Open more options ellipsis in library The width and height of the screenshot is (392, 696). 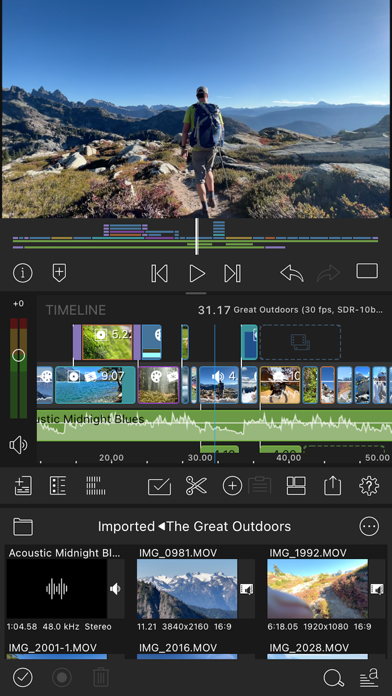tap(369, 526)
